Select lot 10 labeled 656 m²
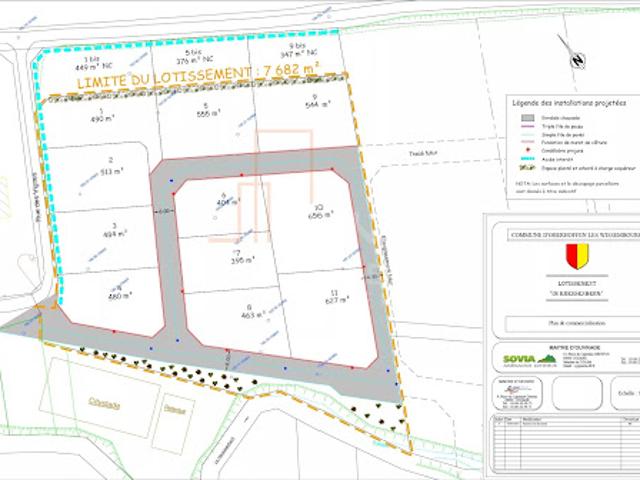Image resolution: width=640 pixels, height=480 pixels. click(x=320, y=211)
